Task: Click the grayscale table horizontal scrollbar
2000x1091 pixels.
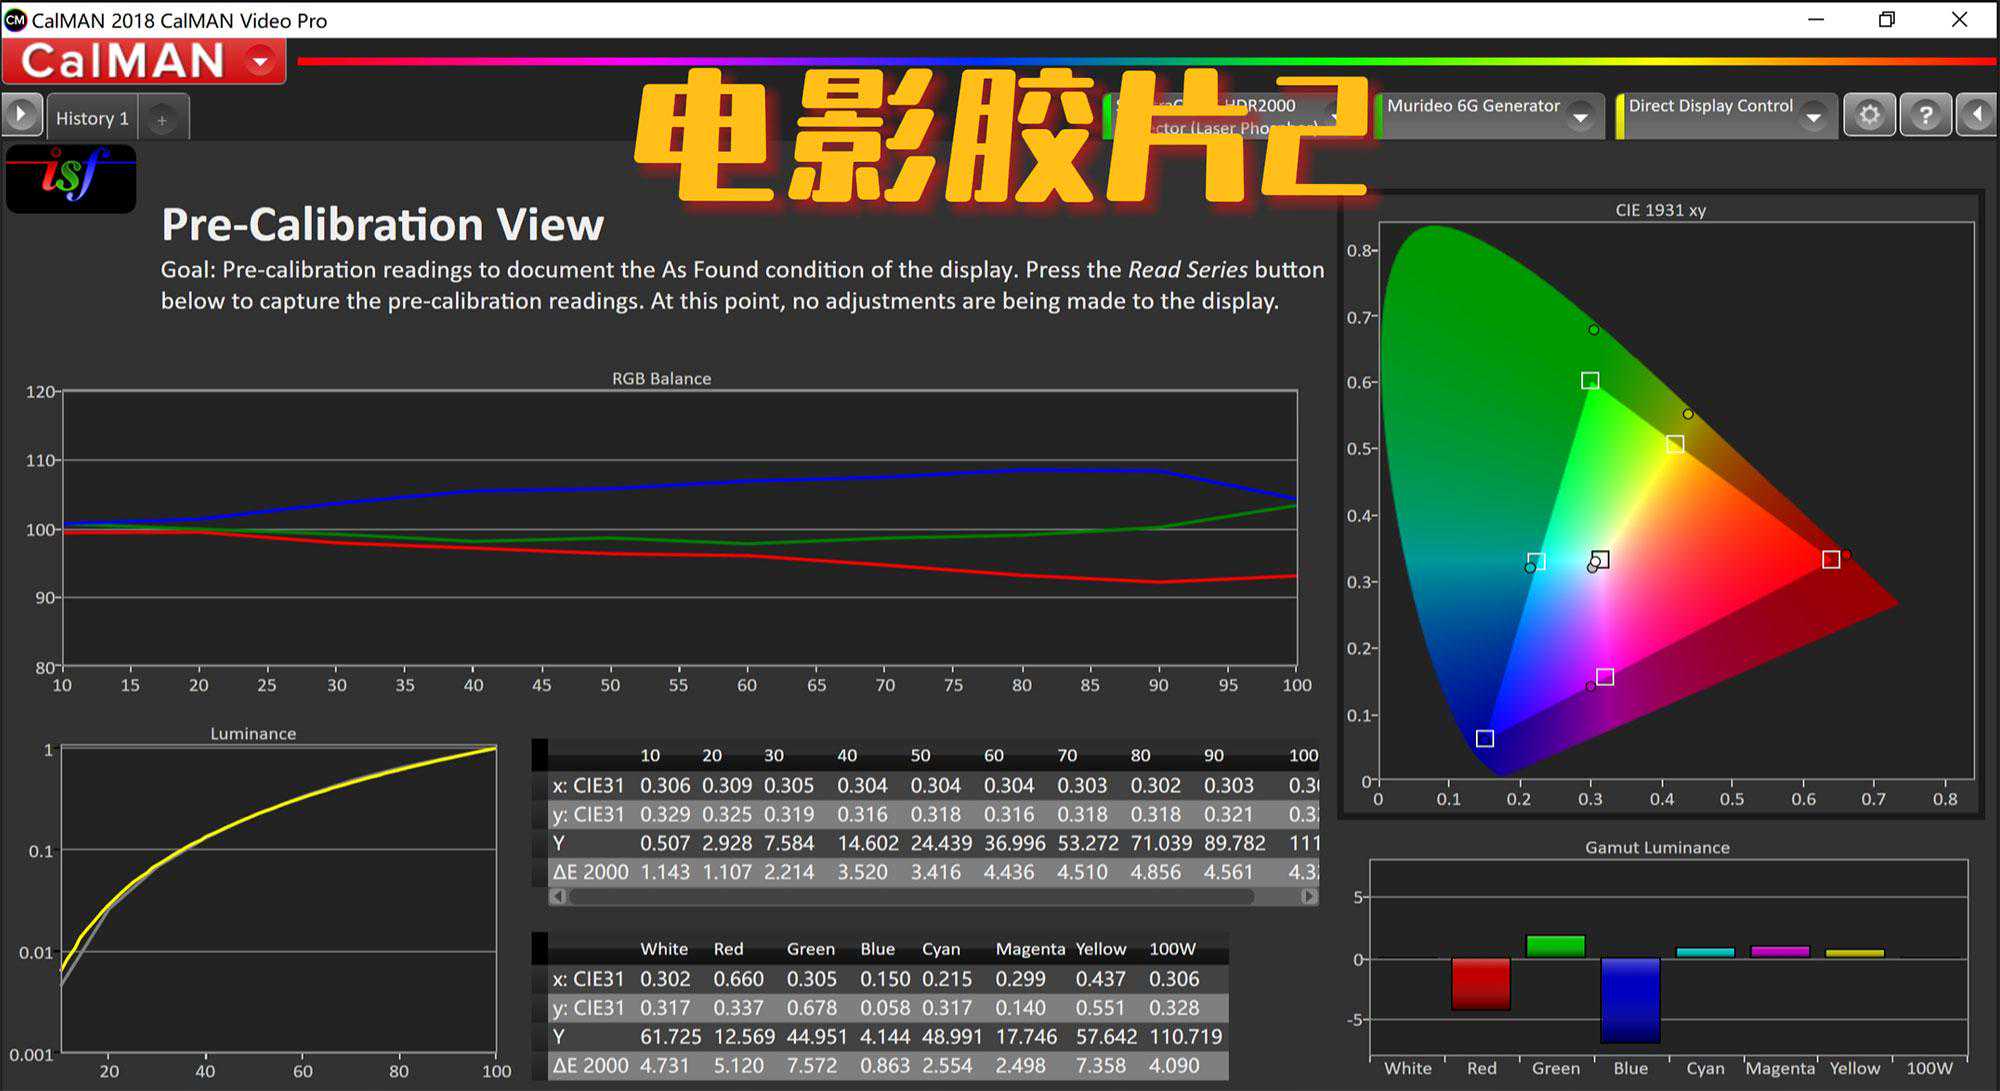Action: (910, 897)
